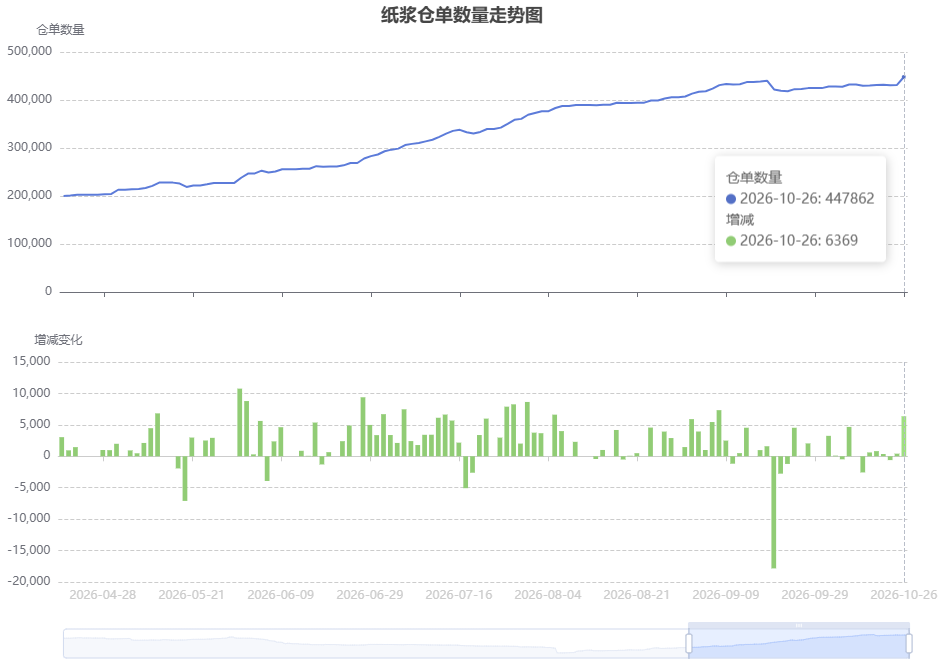The height and width of the screenshot is (660, 941).
Task: Click the largest negative bar near -18,000
Action: [774, 512]
